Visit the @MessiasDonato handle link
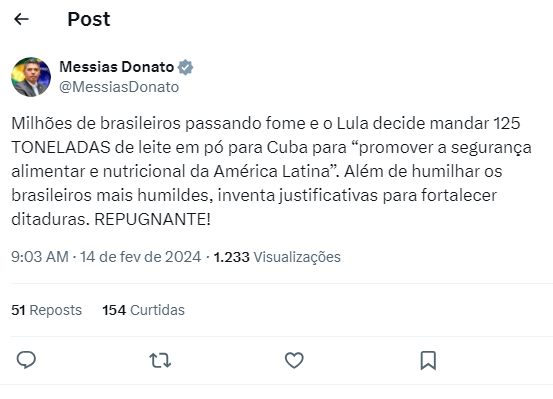 coord(119,87)
